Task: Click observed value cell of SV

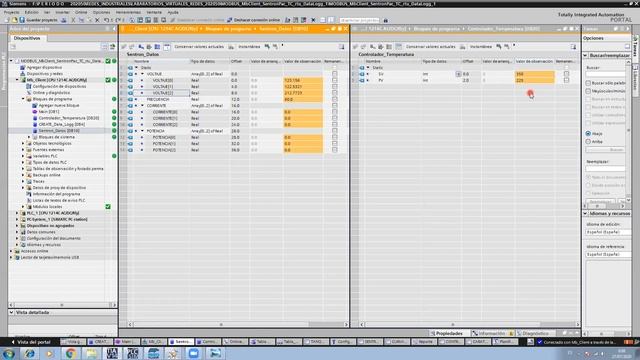Action: click(x=535, y=74)
